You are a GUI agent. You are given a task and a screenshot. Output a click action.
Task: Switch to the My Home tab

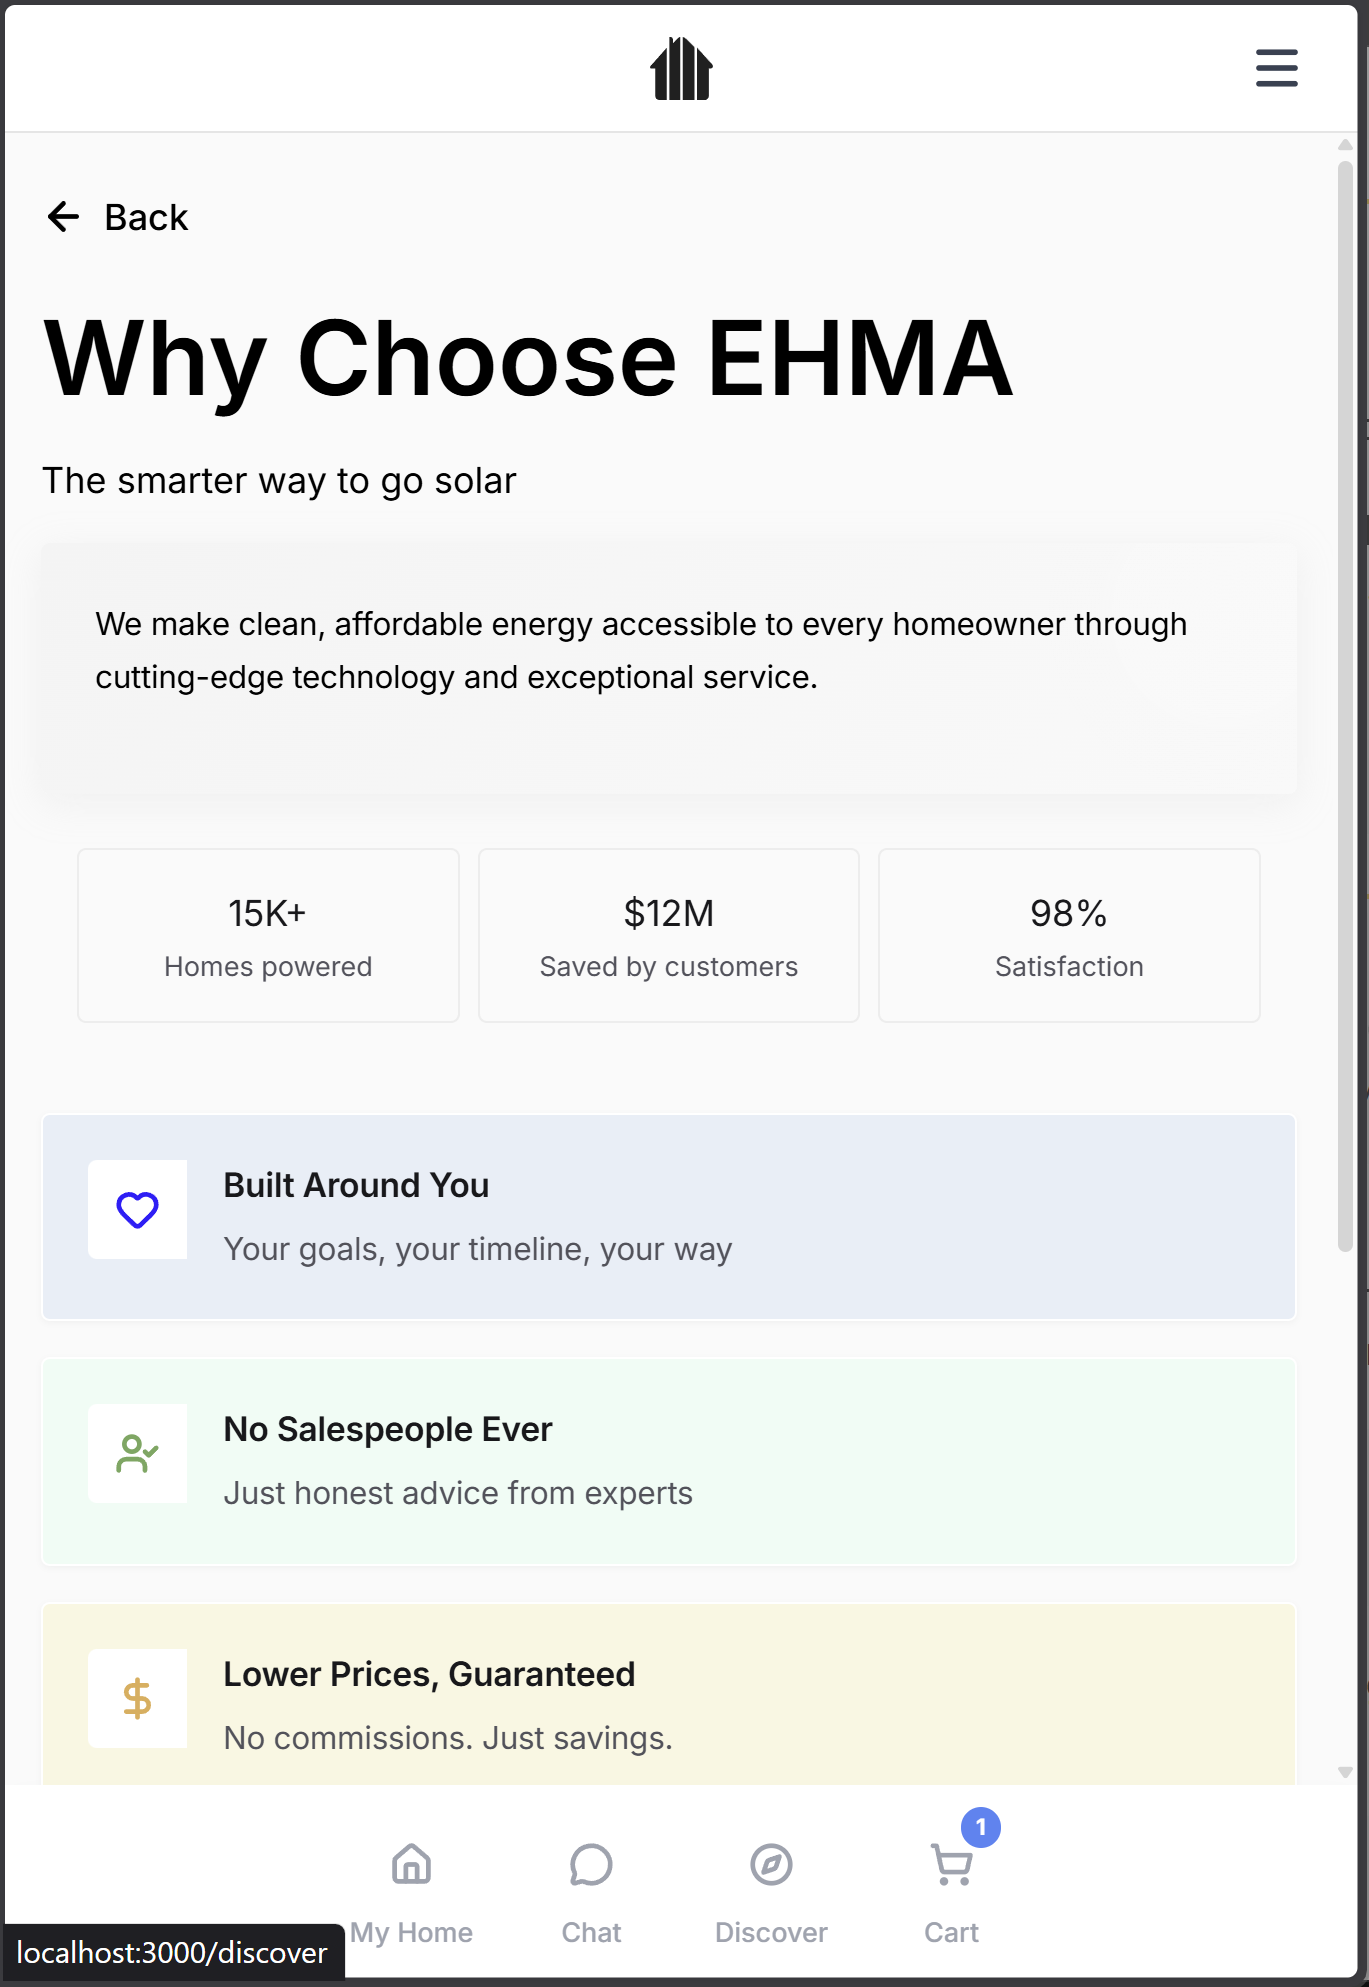[x=411, y=1932]
